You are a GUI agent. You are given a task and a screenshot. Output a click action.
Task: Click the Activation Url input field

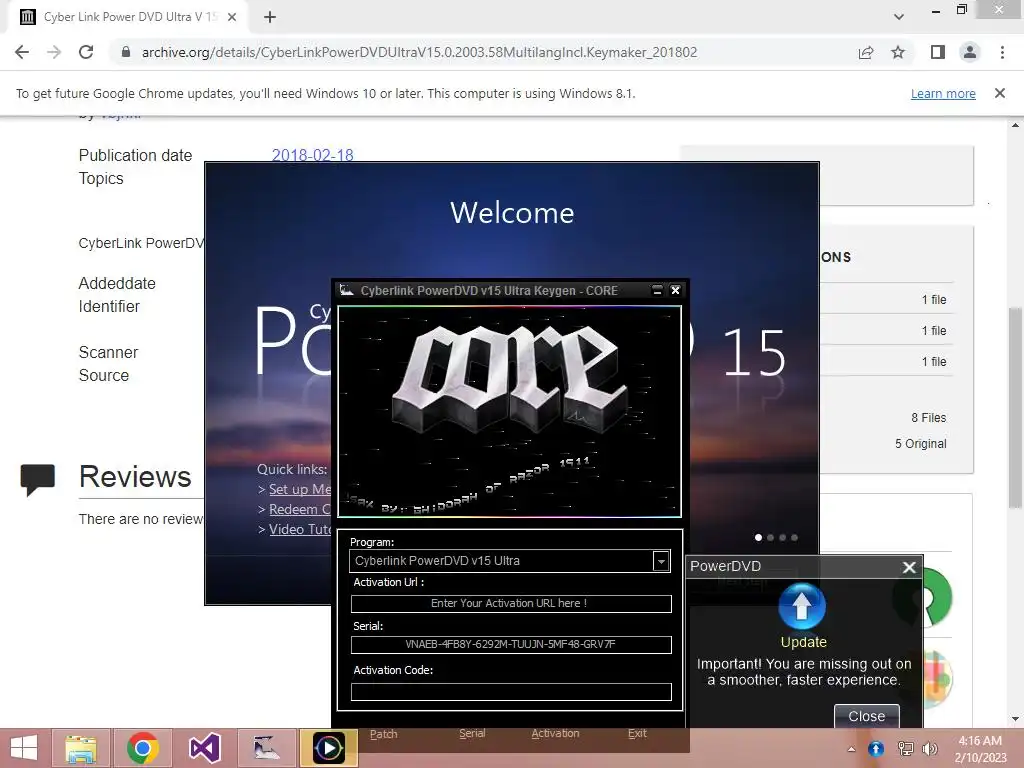(x=511, y=603)
